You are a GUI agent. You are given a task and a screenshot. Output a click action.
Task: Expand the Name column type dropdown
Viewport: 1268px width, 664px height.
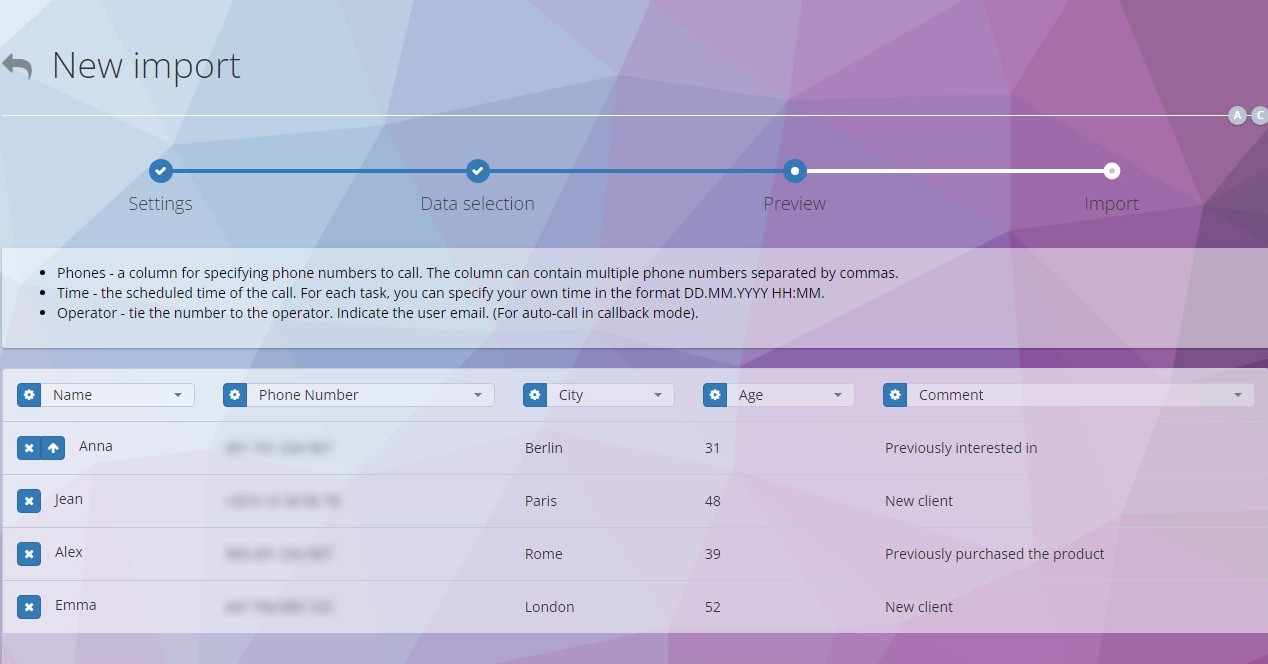pyautogui.click(x=118, y=395)
